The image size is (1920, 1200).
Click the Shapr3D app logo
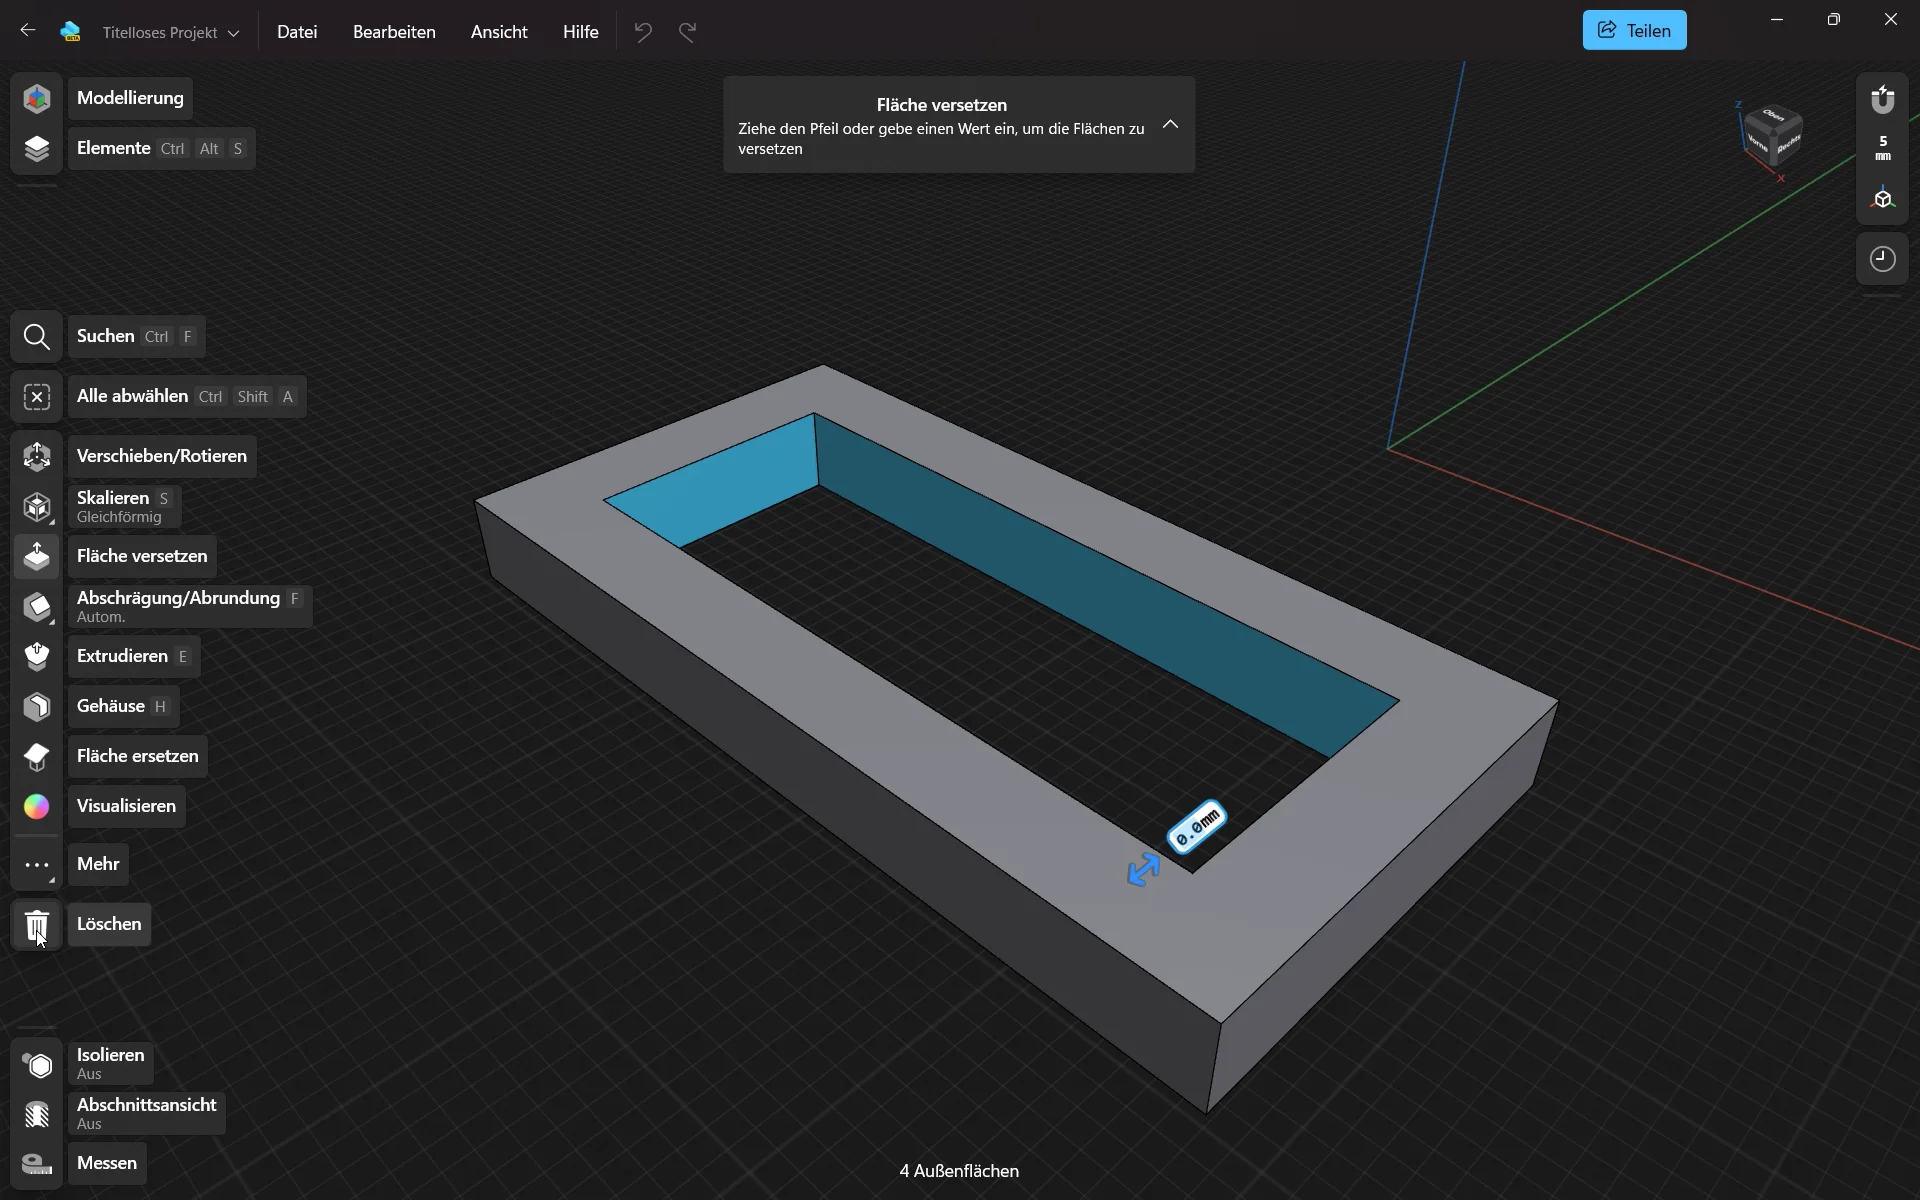[x=70, y=32]
